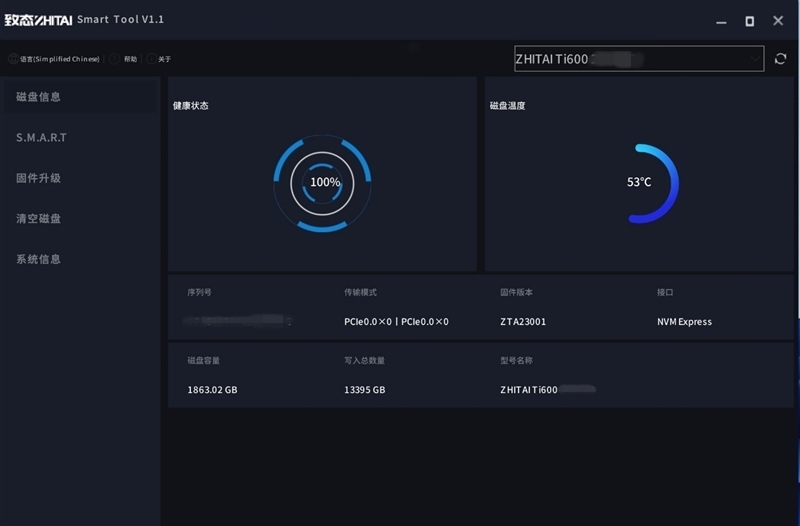Select the ZHITAI Ti600 model name value
The image size is (800, 526).
529,390
